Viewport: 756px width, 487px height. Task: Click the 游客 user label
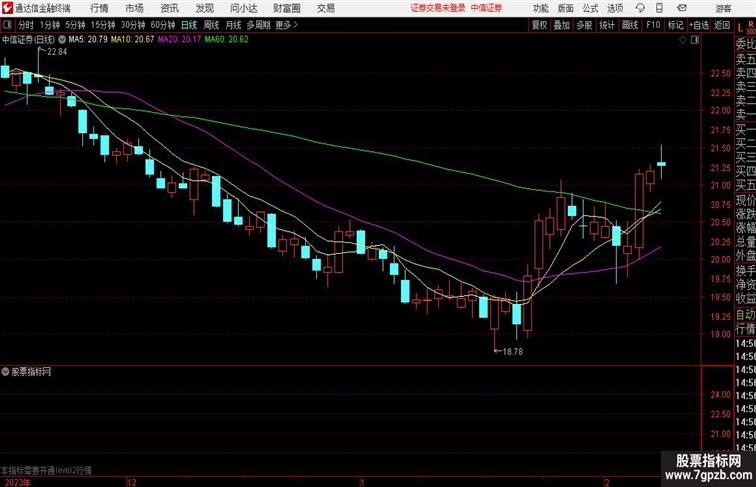[723, 8]
